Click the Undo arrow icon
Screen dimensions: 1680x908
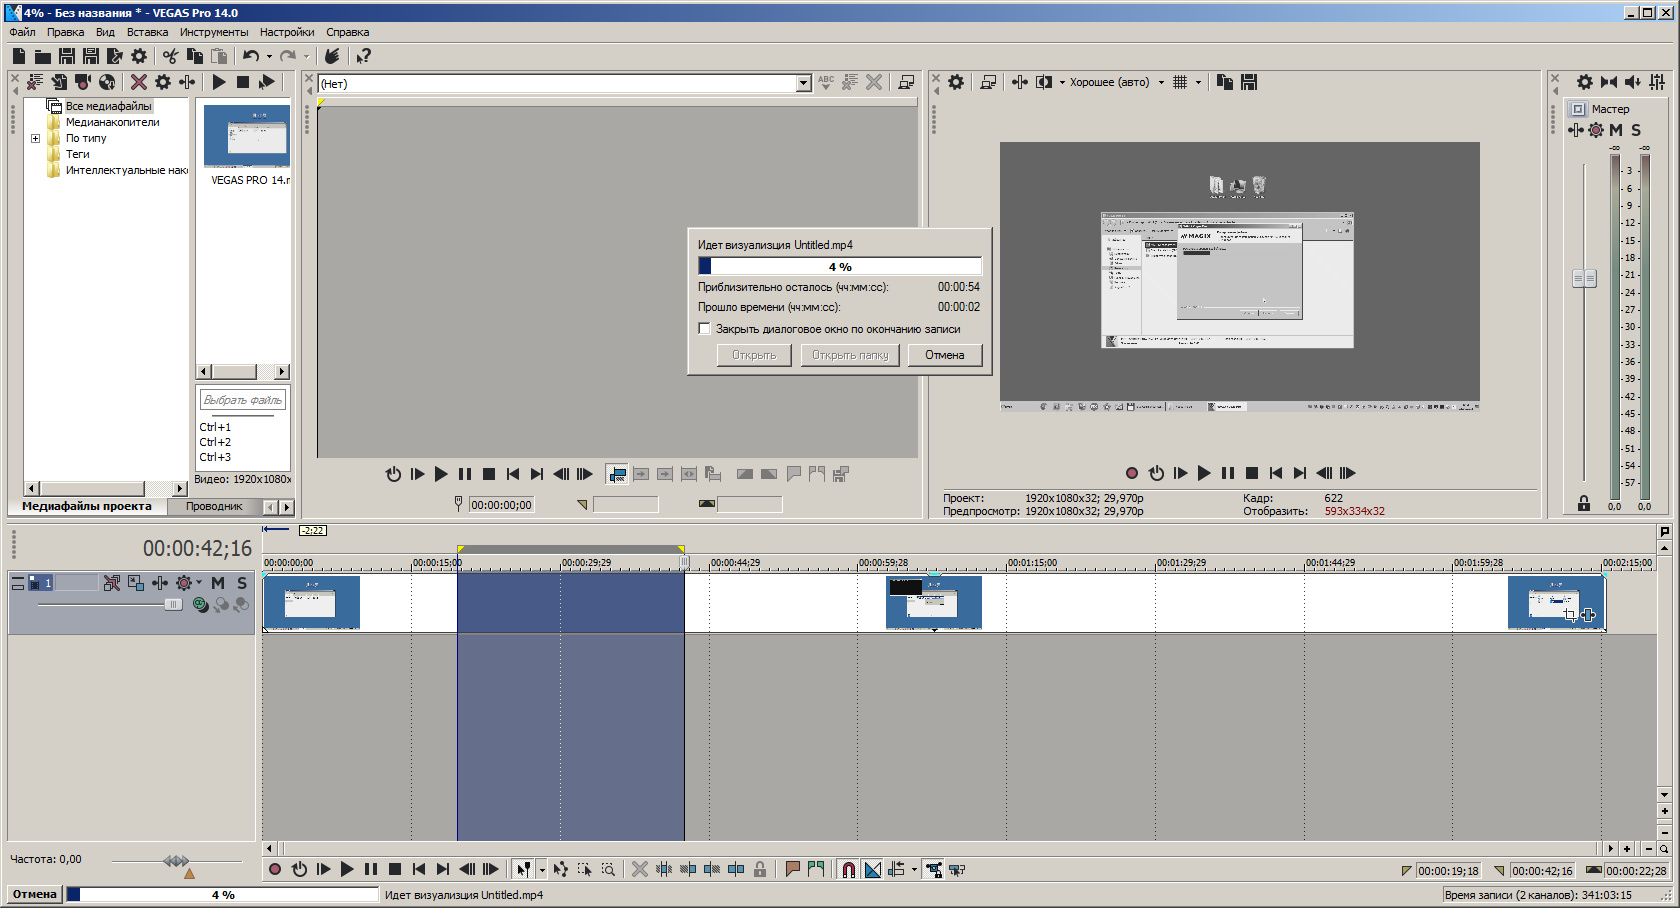click(x=251, y=56)
